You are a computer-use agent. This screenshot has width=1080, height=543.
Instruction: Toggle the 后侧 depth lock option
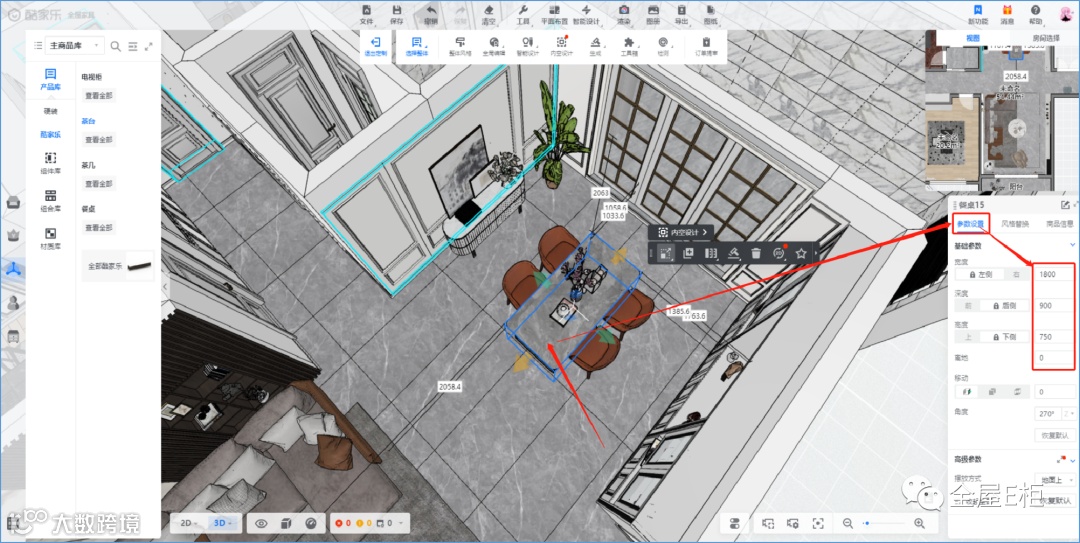tap(1005, 305)
